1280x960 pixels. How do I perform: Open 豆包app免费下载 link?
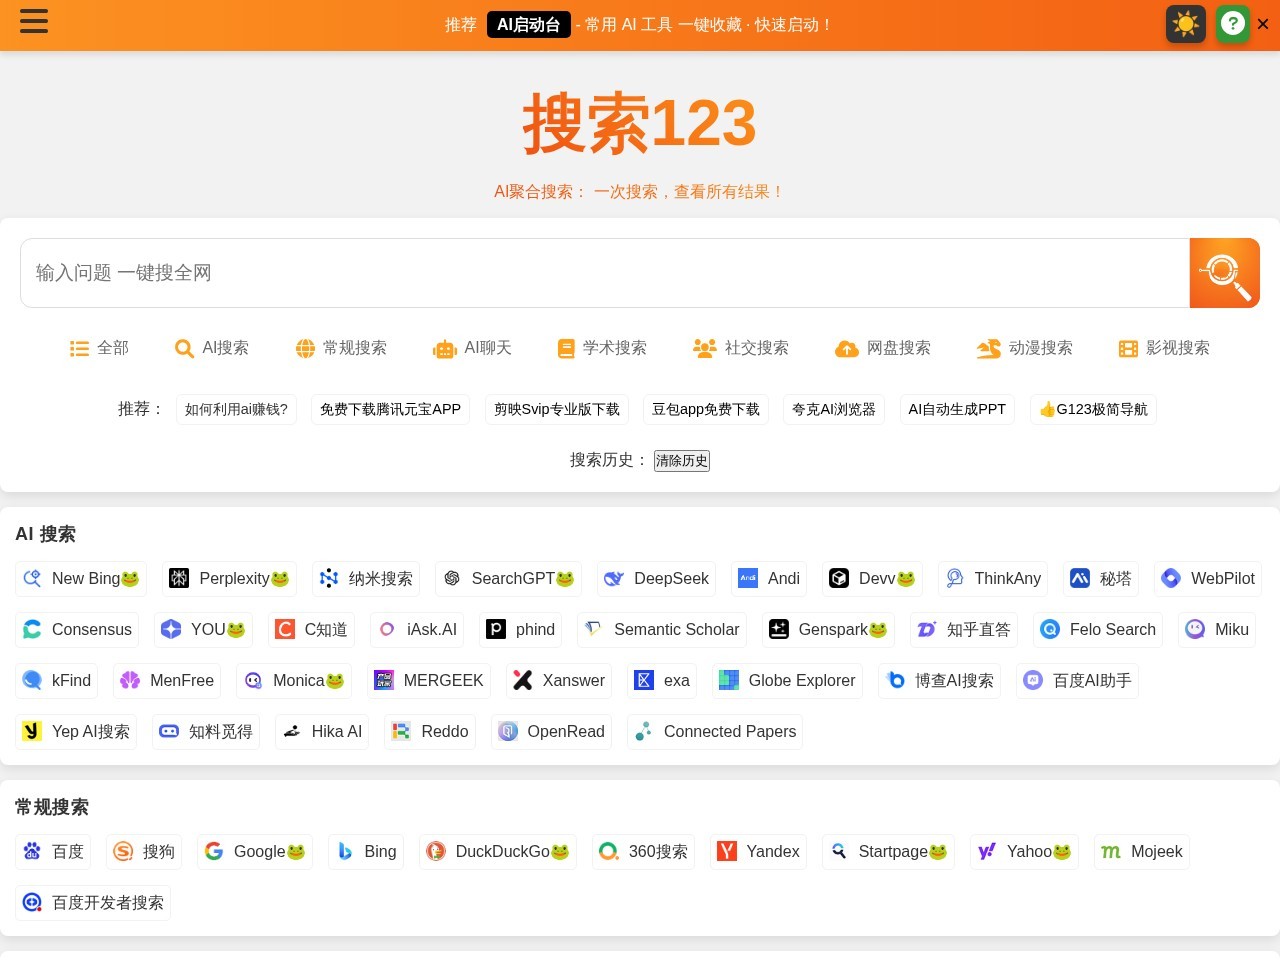pos(706,409)
